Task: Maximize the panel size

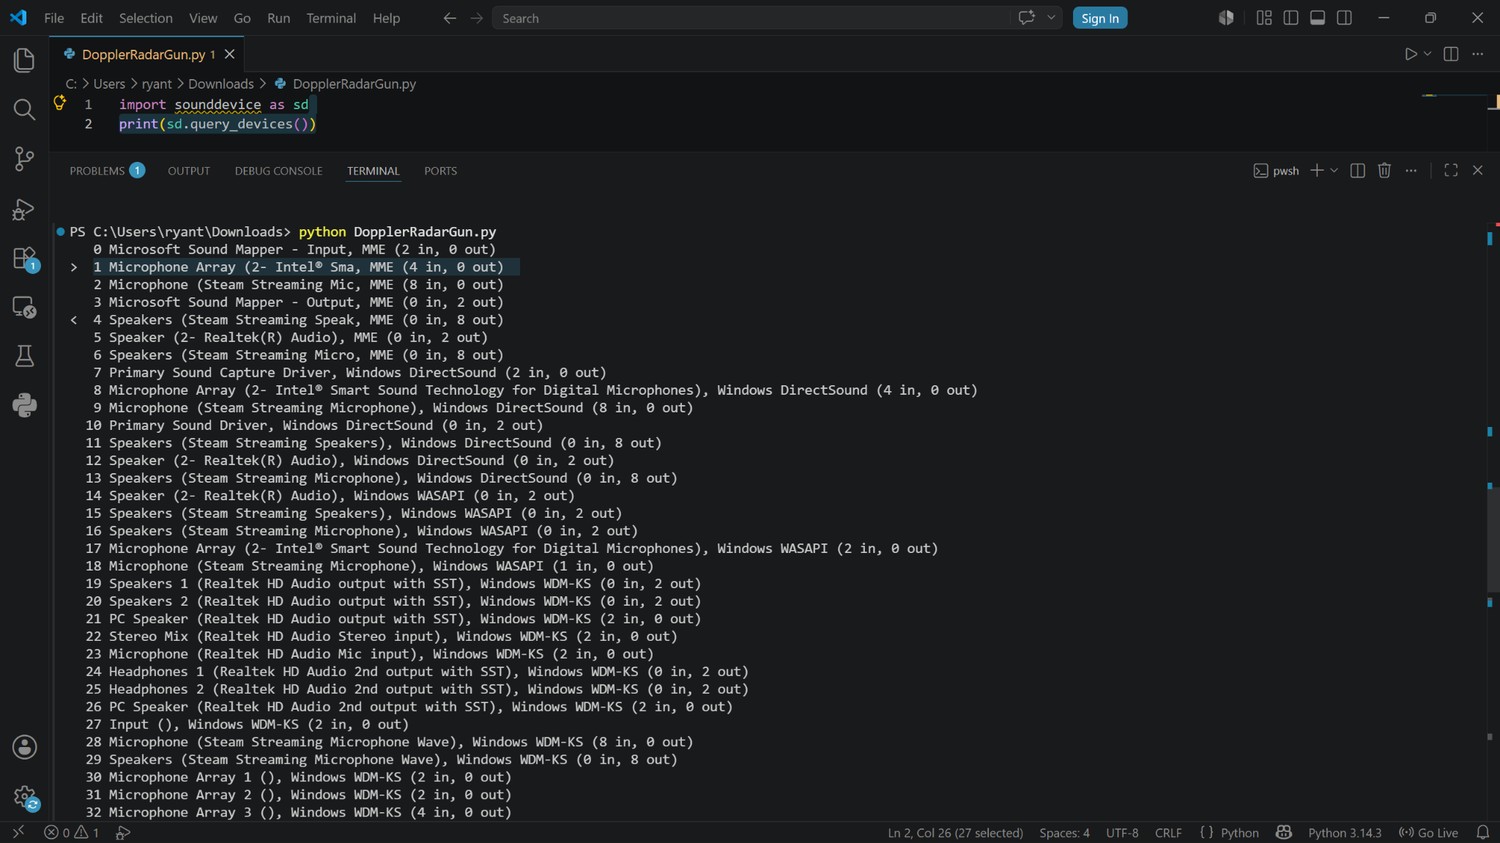Action: (1451, 171)
